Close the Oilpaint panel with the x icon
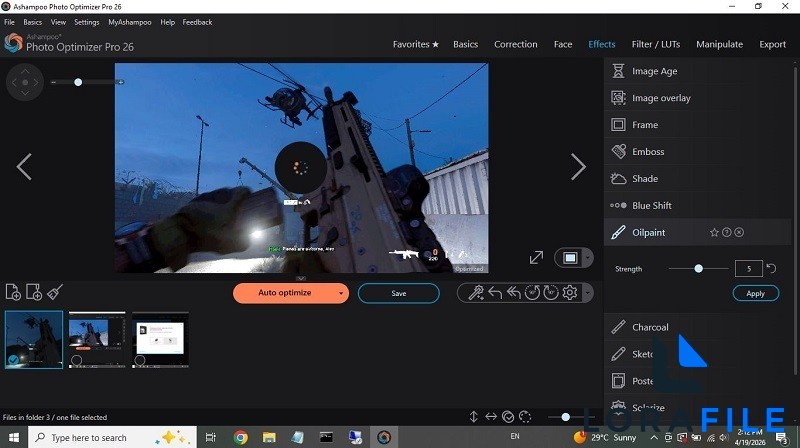The image size is (800, 448). coord(739,232)
